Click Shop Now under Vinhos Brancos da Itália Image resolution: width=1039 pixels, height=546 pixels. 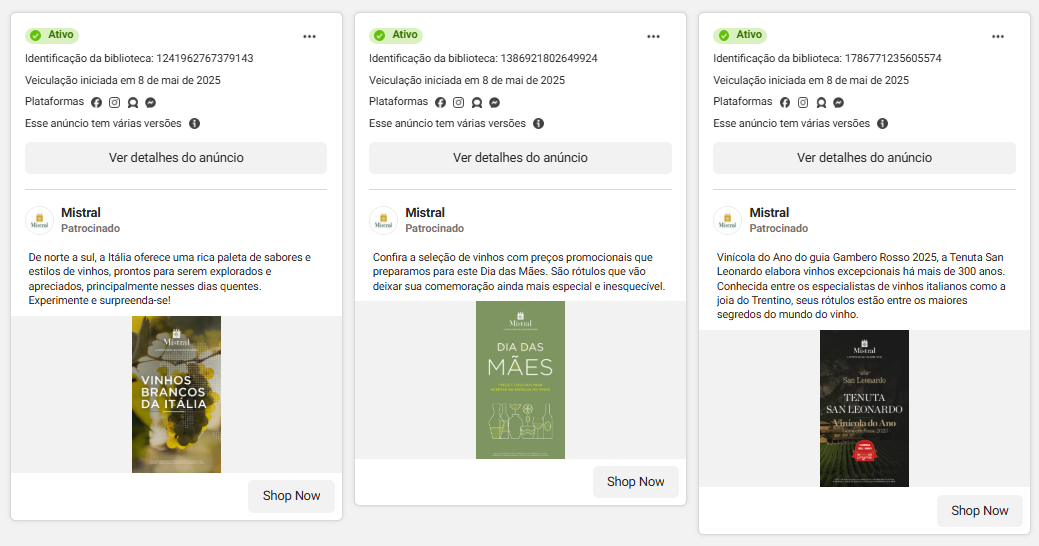(292, 496)
